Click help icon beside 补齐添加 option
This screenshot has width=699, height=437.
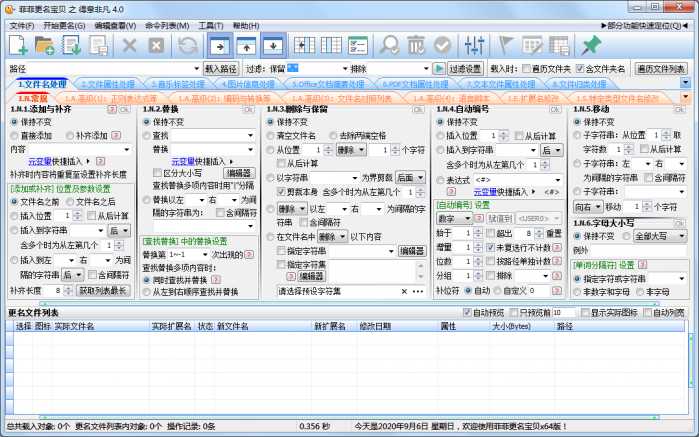click(116, 135)
